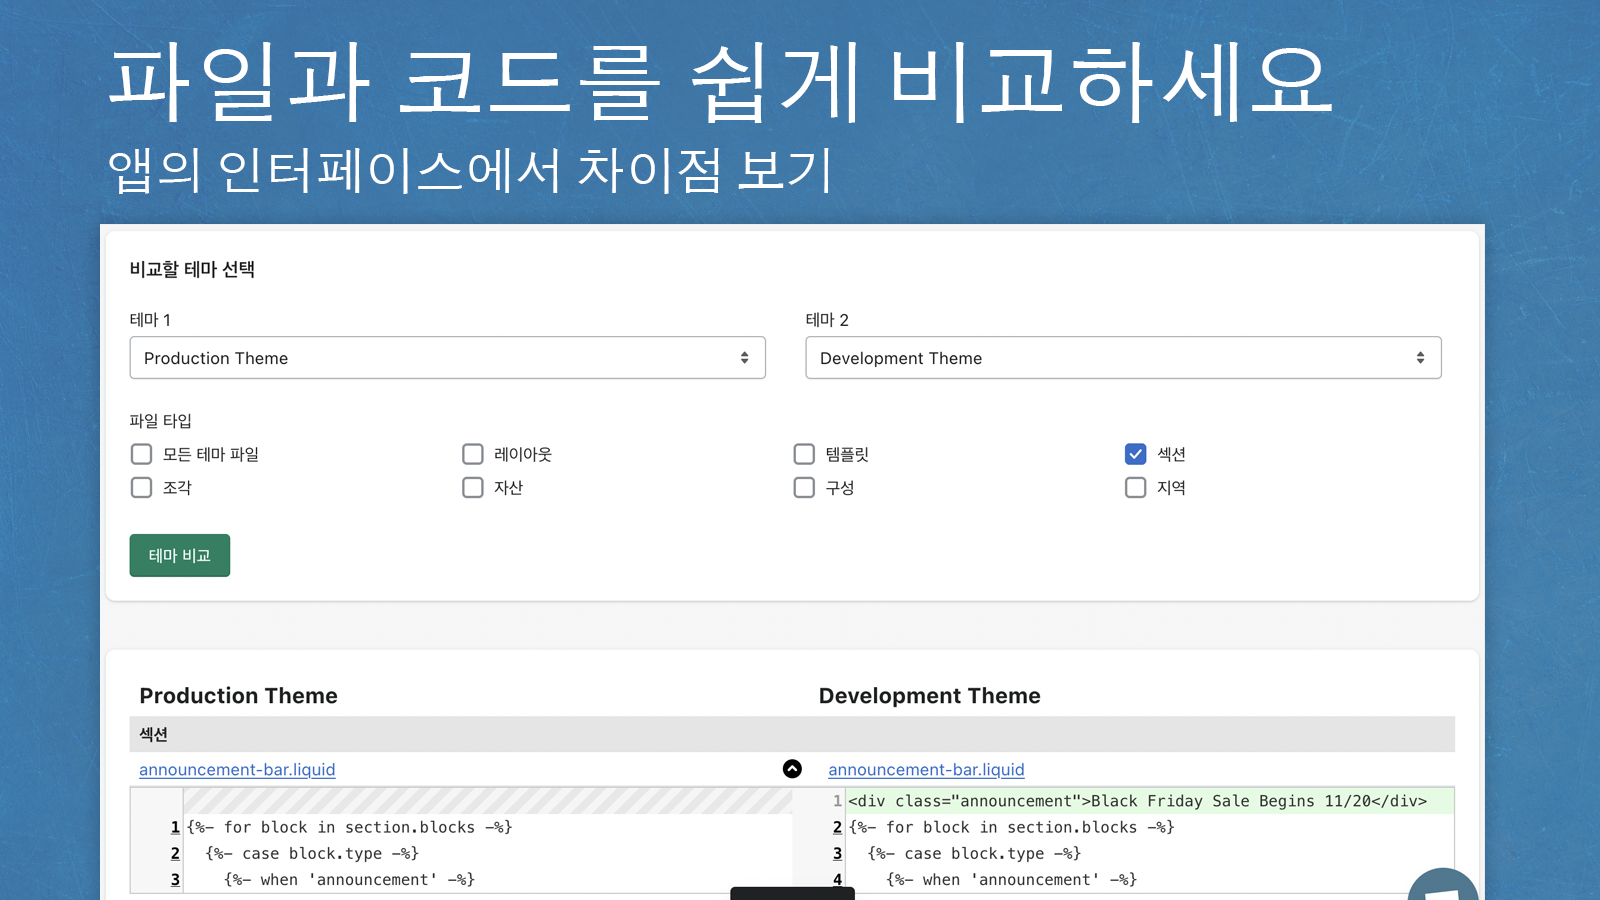Check the 조각 checkbox

point(142,487)
